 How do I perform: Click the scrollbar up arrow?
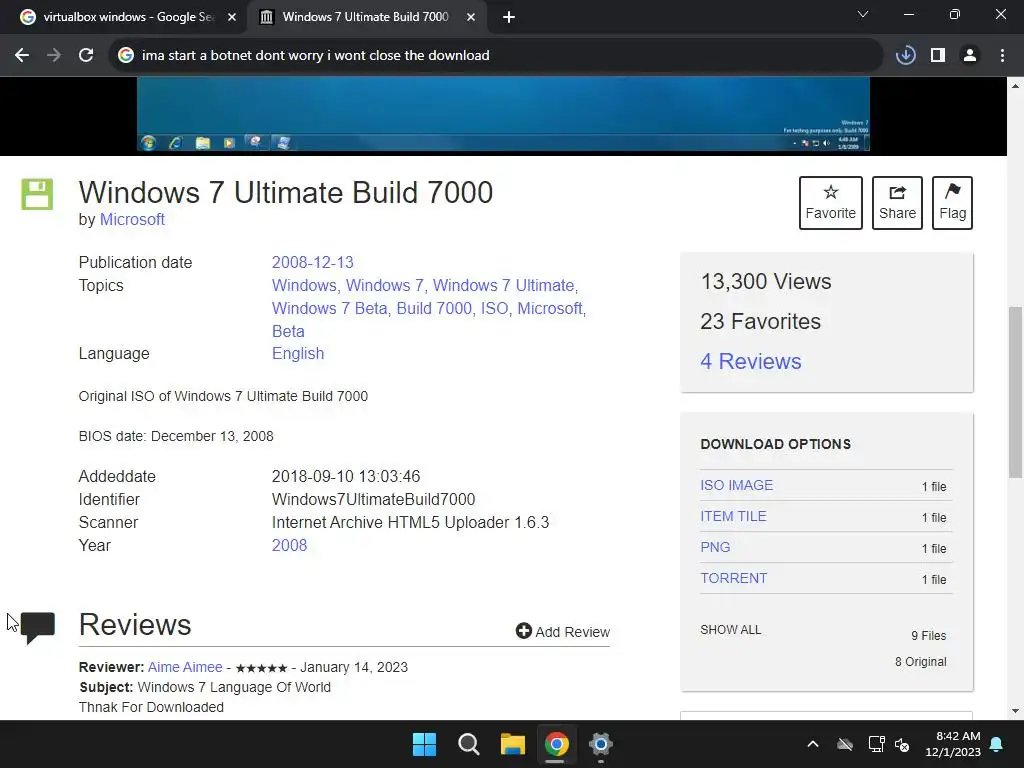[1015, 86]
